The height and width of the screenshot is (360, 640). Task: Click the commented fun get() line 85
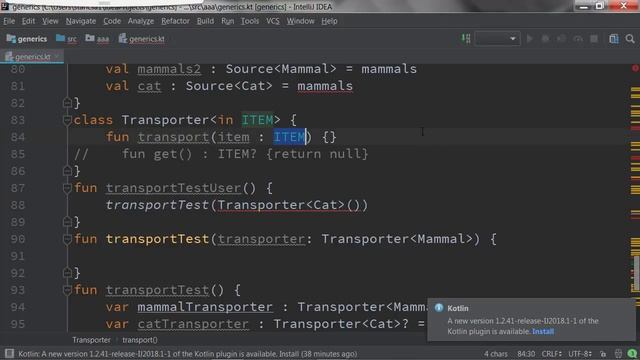click(221, 154)
